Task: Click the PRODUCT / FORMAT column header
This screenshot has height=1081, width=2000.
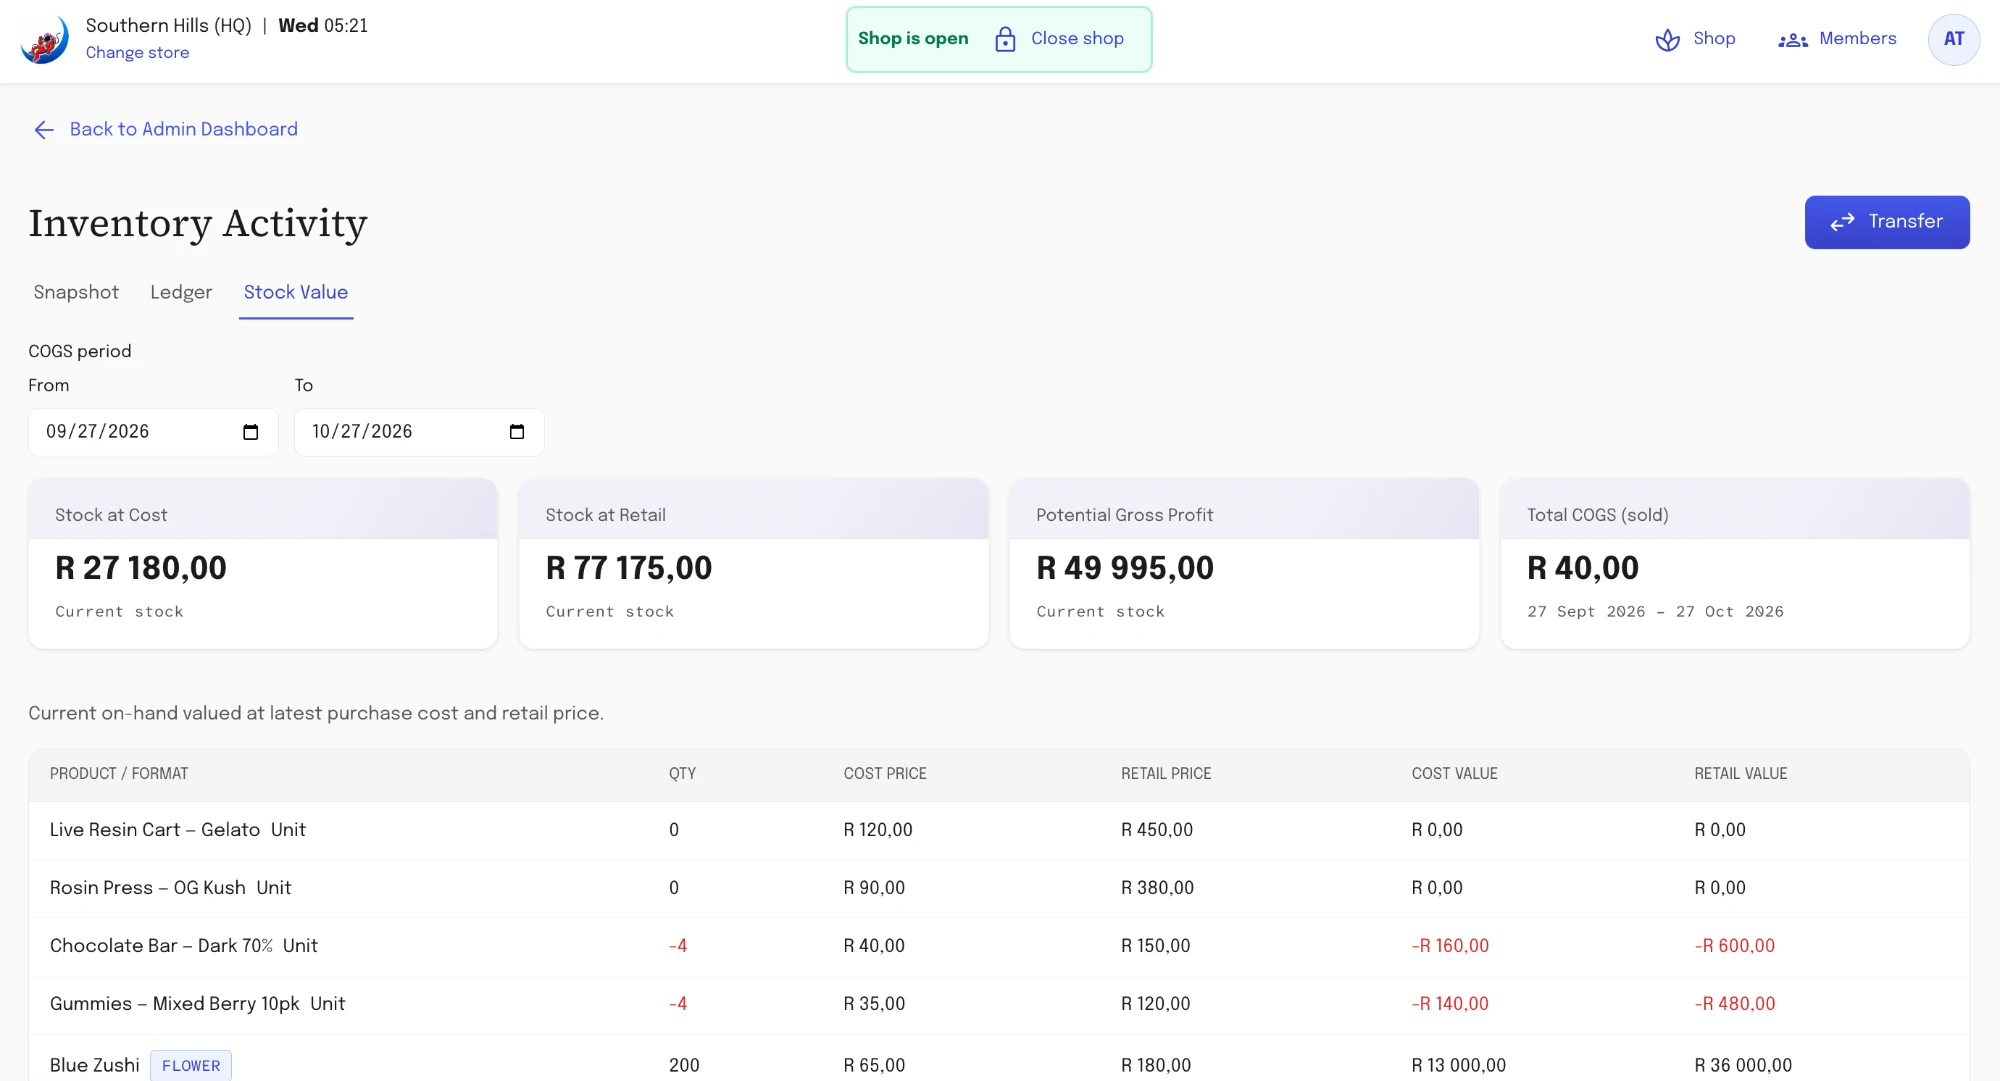Action: pyautogui.click(x=119, y=774)
